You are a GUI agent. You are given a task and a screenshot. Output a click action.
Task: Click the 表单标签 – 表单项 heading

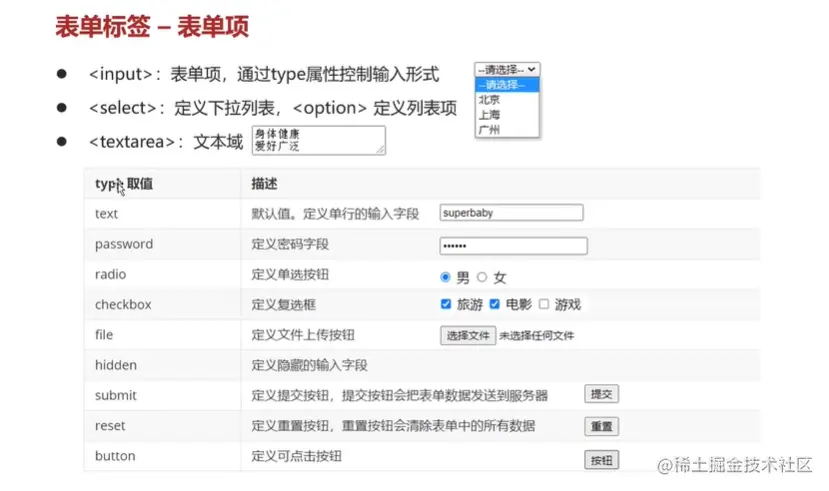152,26
